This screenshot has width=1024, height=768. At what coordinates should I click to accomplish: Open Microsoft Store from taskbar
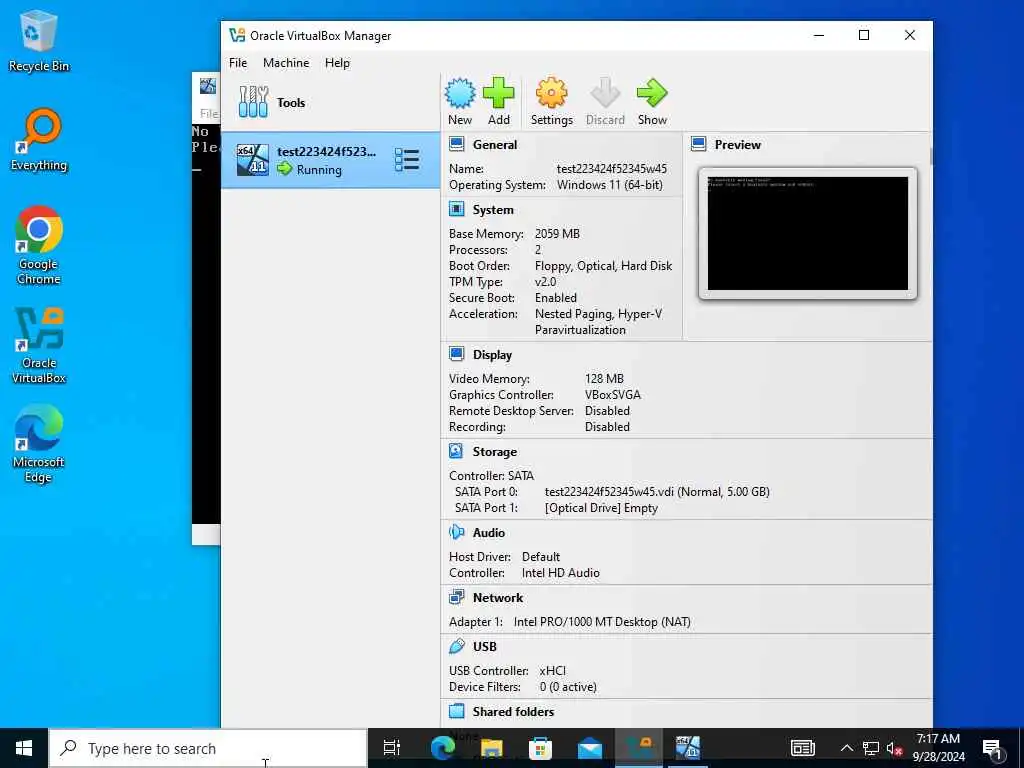(x=540, y=748)
